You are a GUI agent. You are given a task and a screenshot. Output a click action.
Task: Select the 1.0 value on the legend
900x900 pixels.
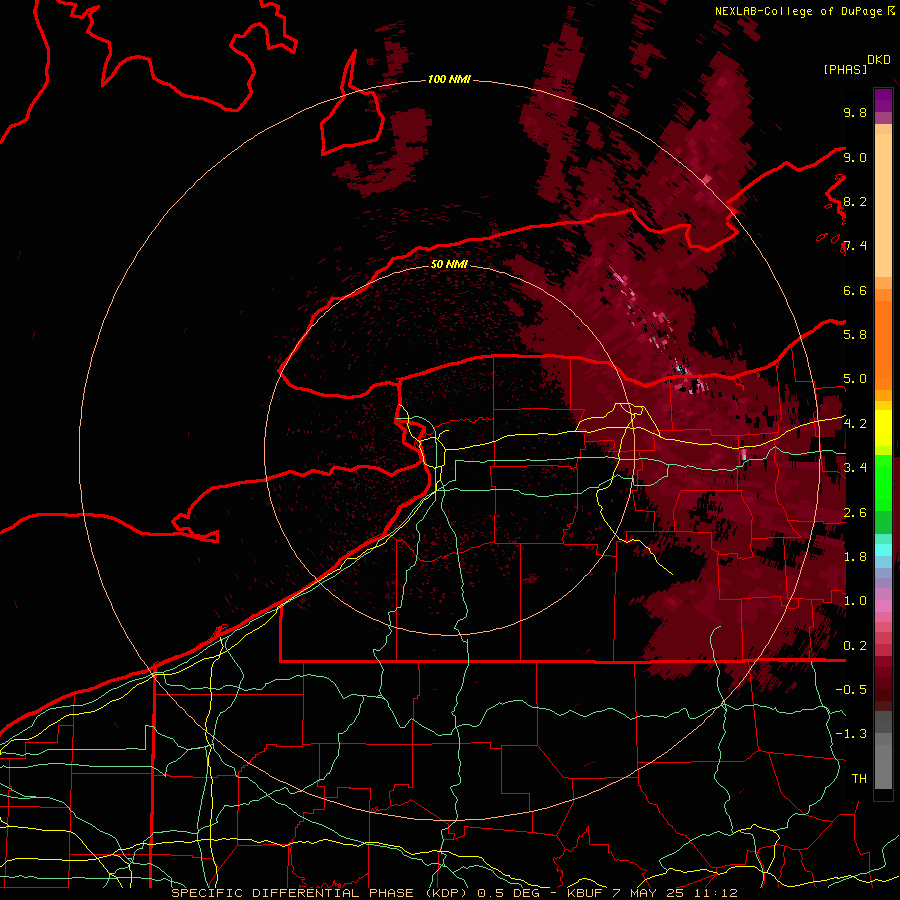(855, 601)
